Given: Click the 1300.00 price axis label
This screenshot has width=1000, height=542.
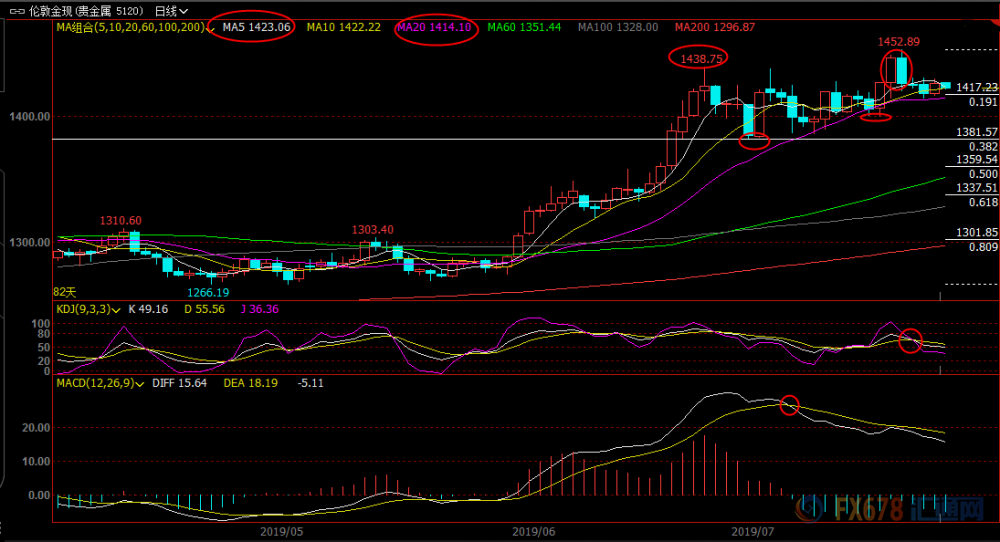Looking at the screenshot, I should pos(29,243).
